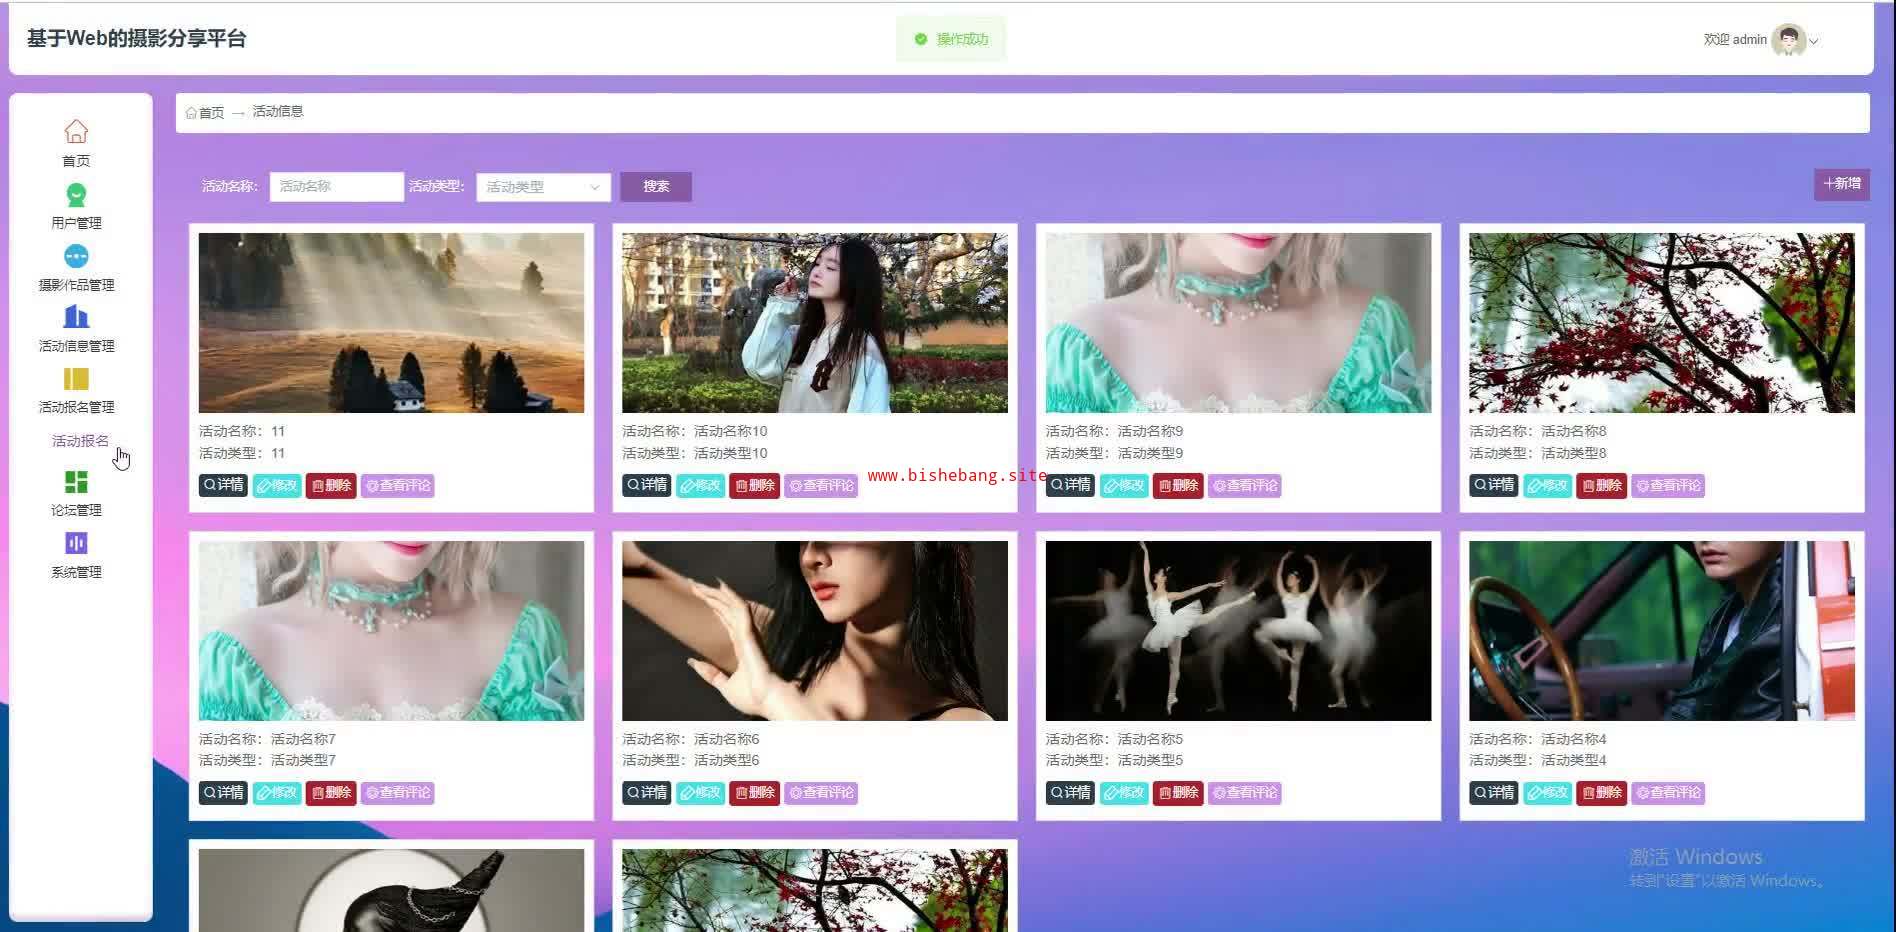Image resolution: width=1896 pixels, height=932 pixels.
Task: View 详情 for 活动名称4
Action: pyautogui.click(x=1493, y=793)
